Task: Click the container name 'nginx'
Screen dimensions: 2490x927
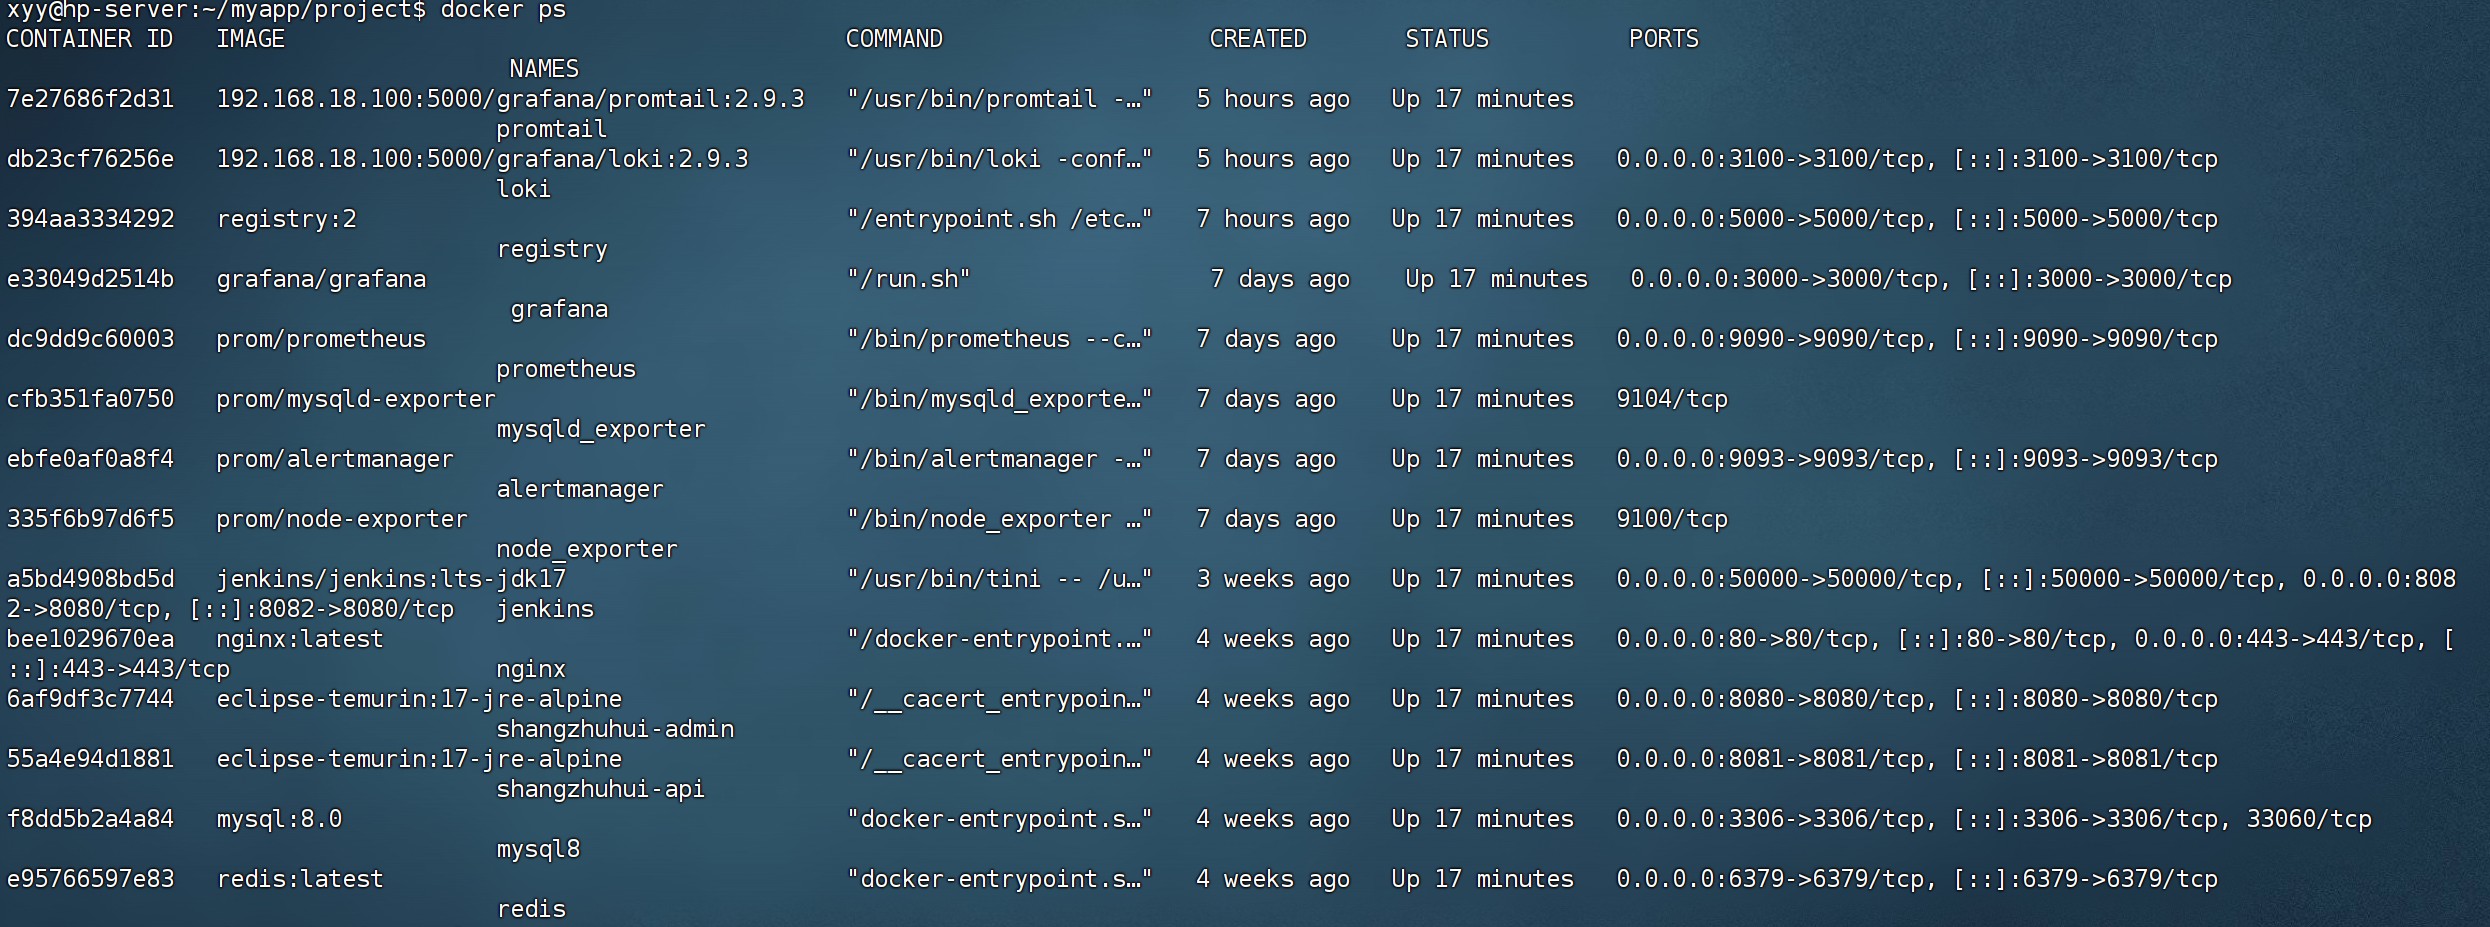Action: point(531,669)
